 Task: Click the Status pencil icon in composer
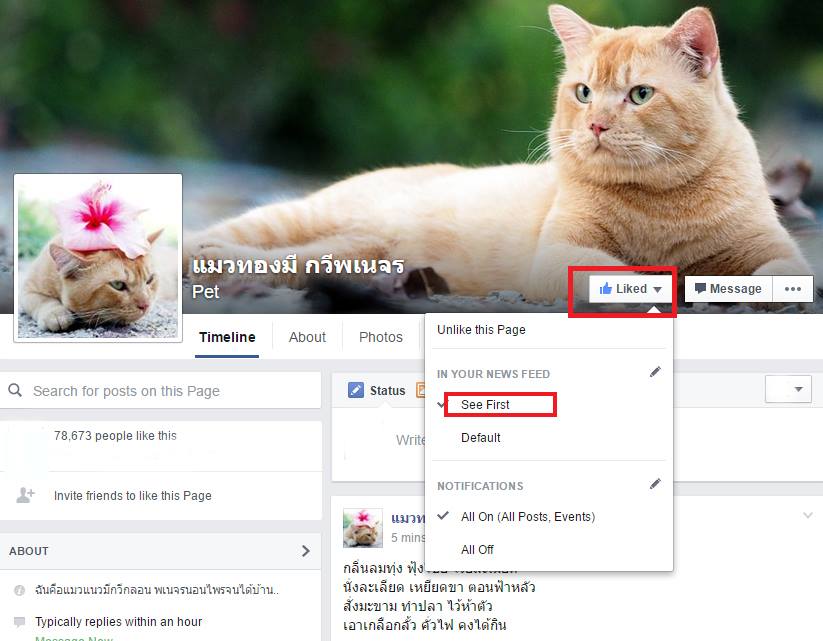coord(356,390)
